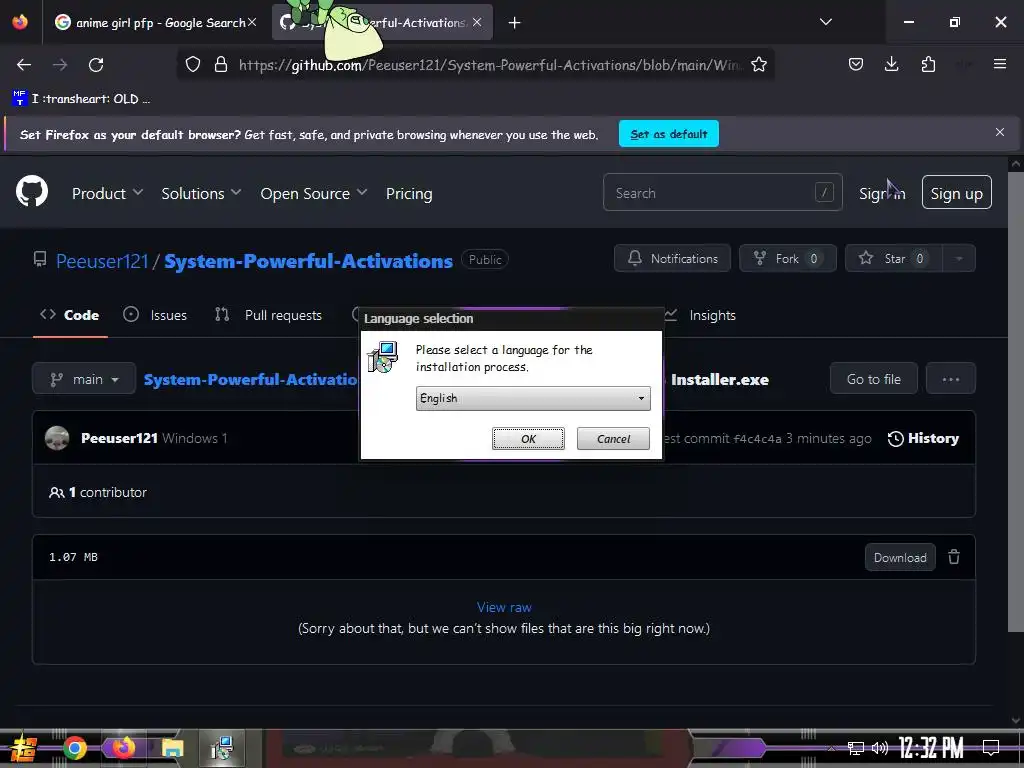Open the Pricing page link
The image size is (1024, 768).
(409, 193)
